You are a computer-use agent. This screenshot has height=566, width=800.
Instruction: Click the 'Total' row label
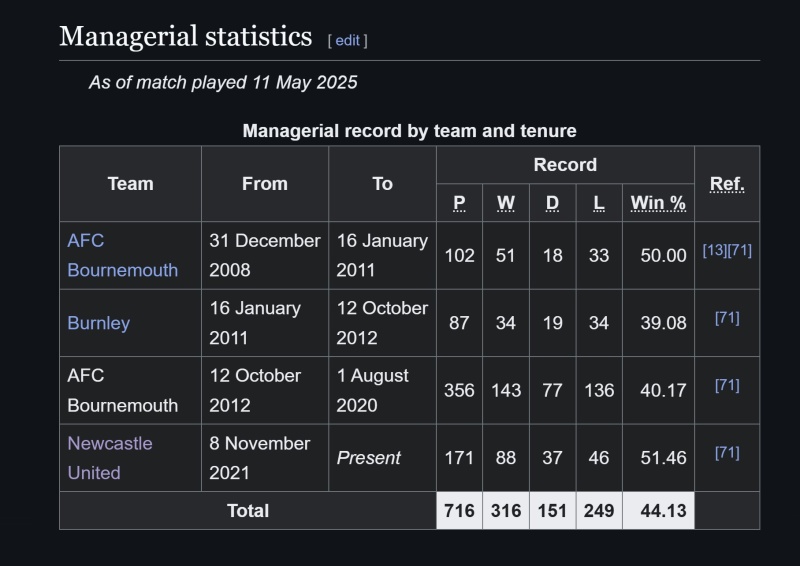click(248, 511)
